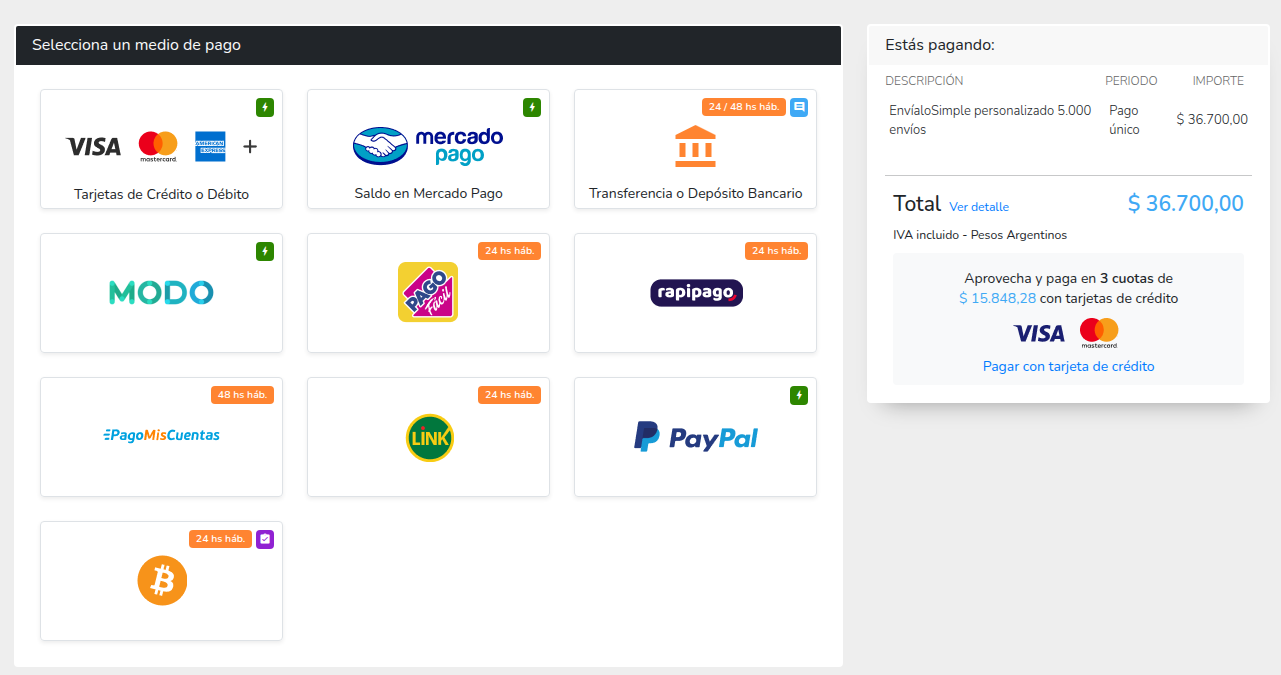Screen dimensions: 1281x675
Task: Click the bank building transfer icon
Action: pyautogui.click(x=695, y=146)
